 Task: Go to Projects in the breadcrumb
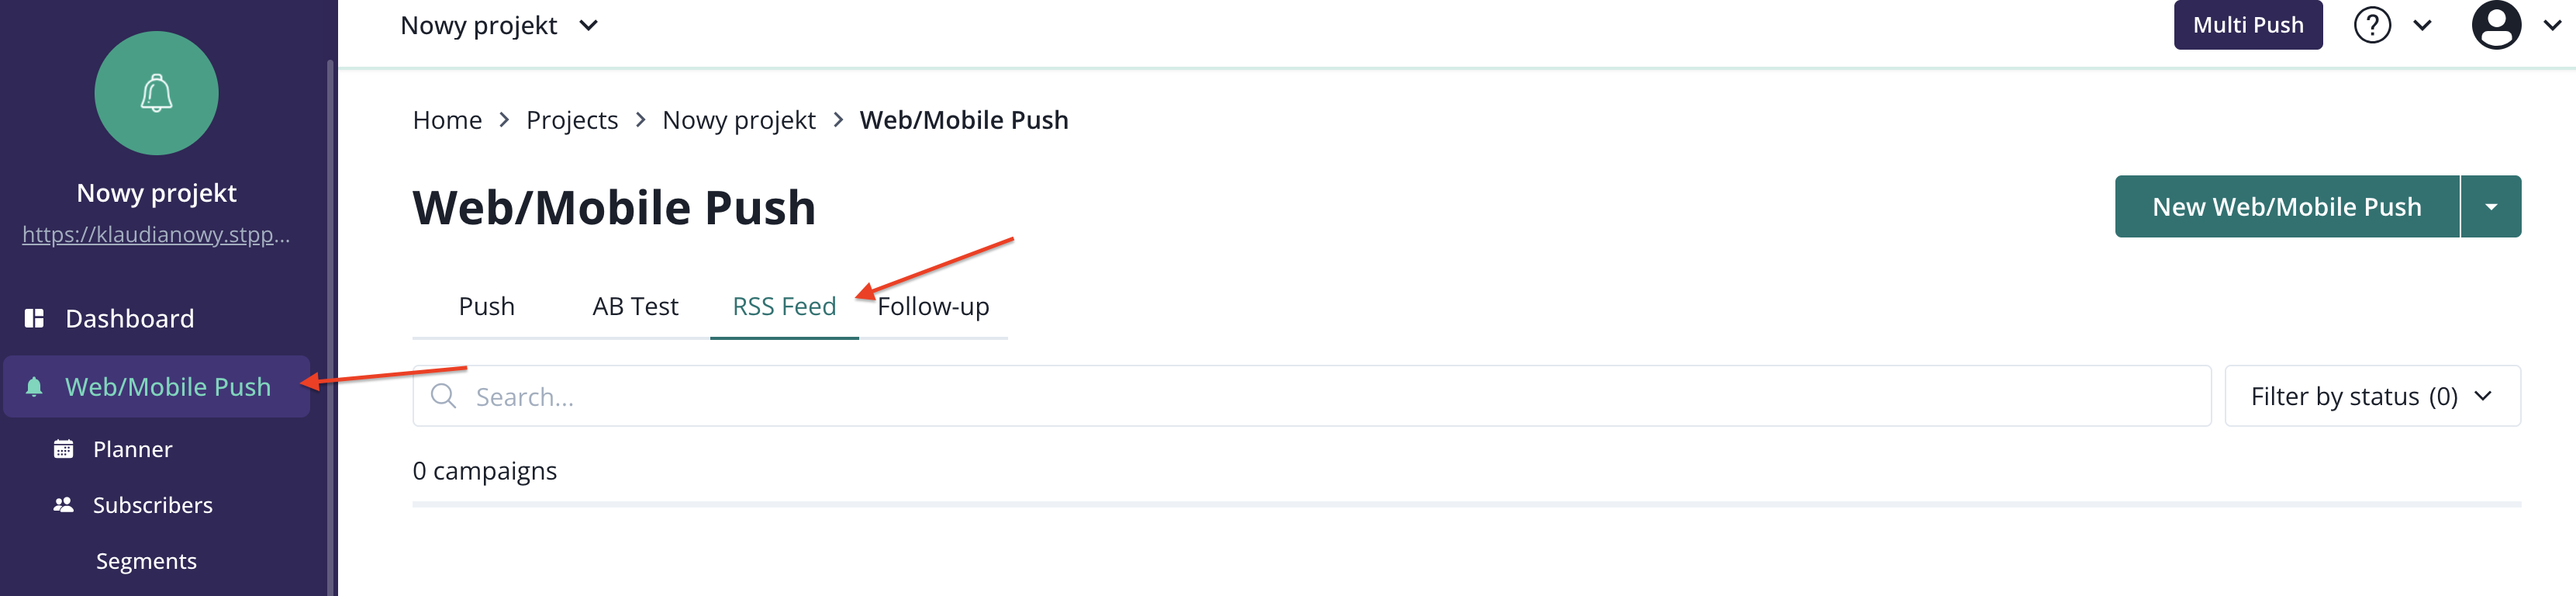click(572, 120)
